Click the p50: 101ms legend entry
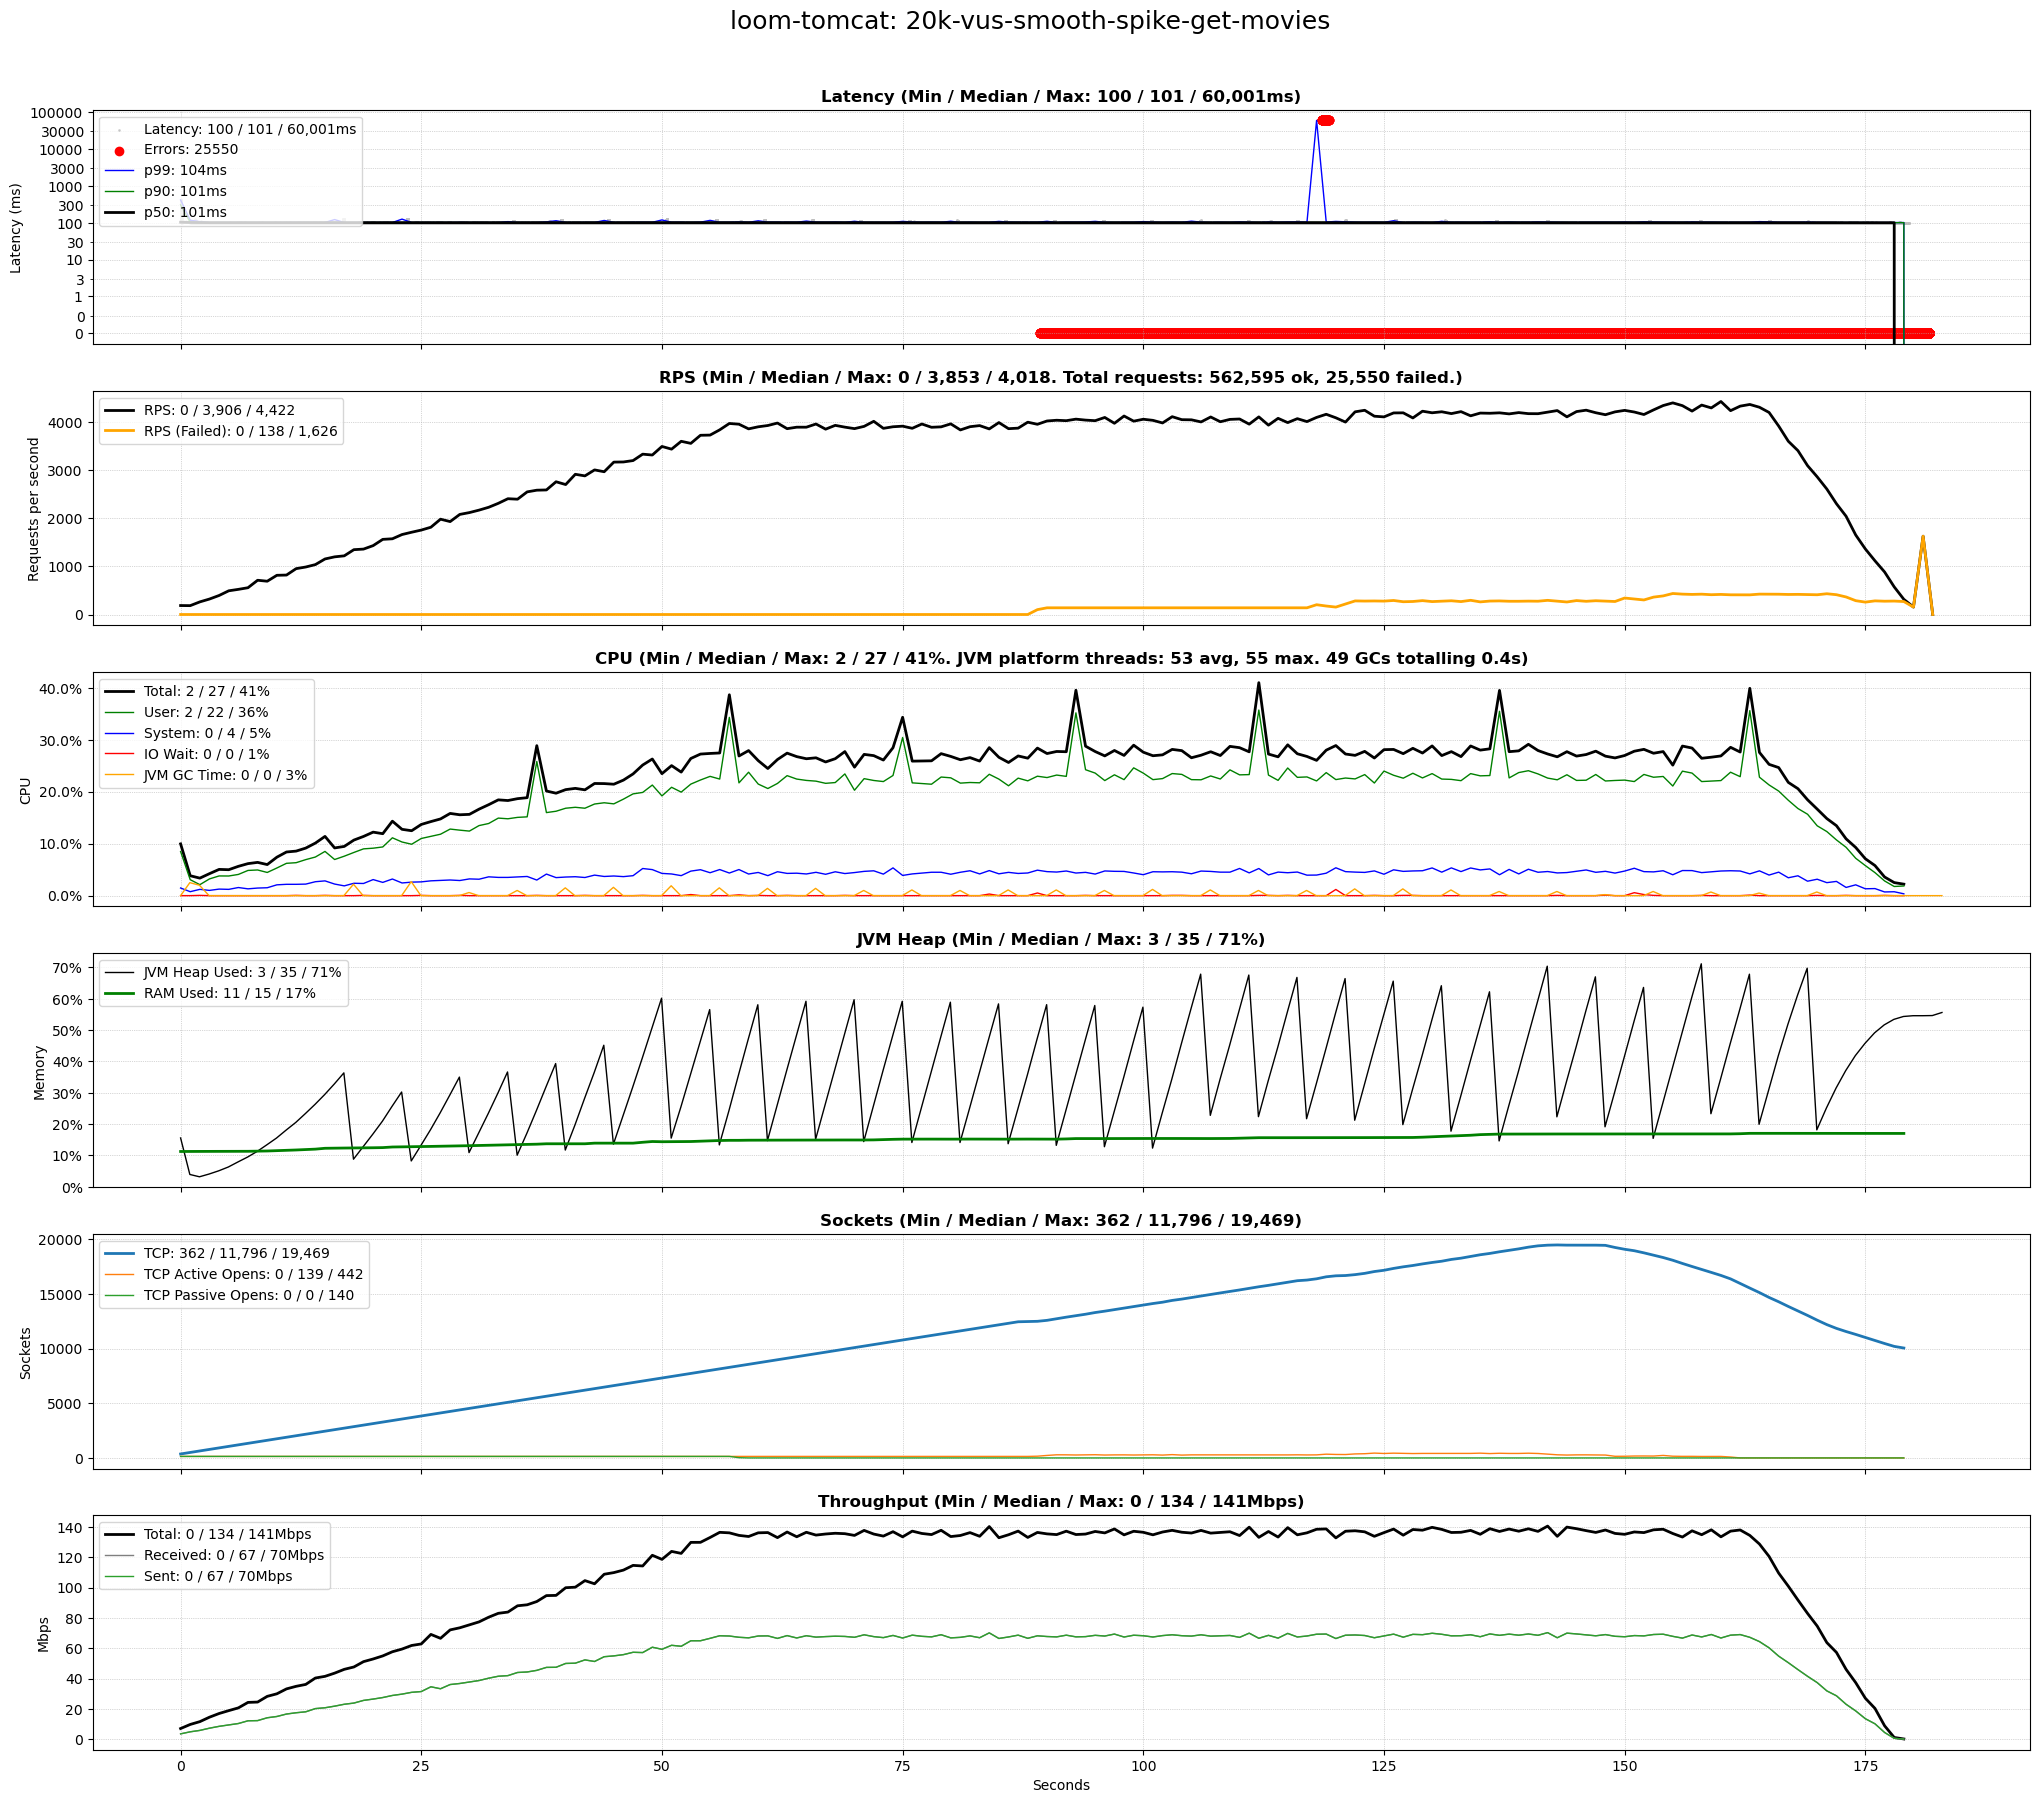 pyautogui.click(x=184, y=212)
